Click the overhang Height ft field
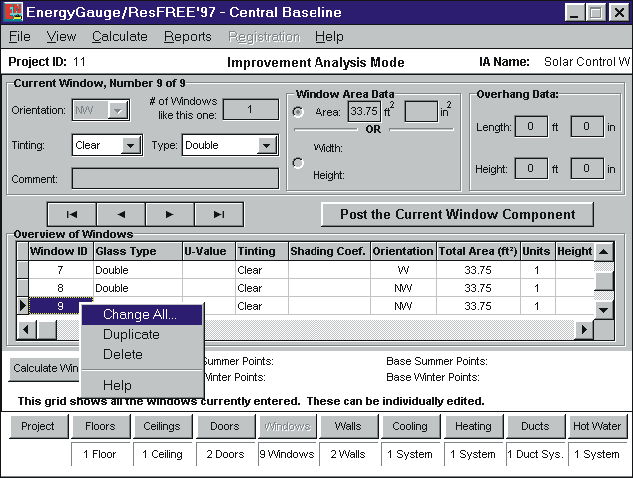 click(x=531, y=168)
